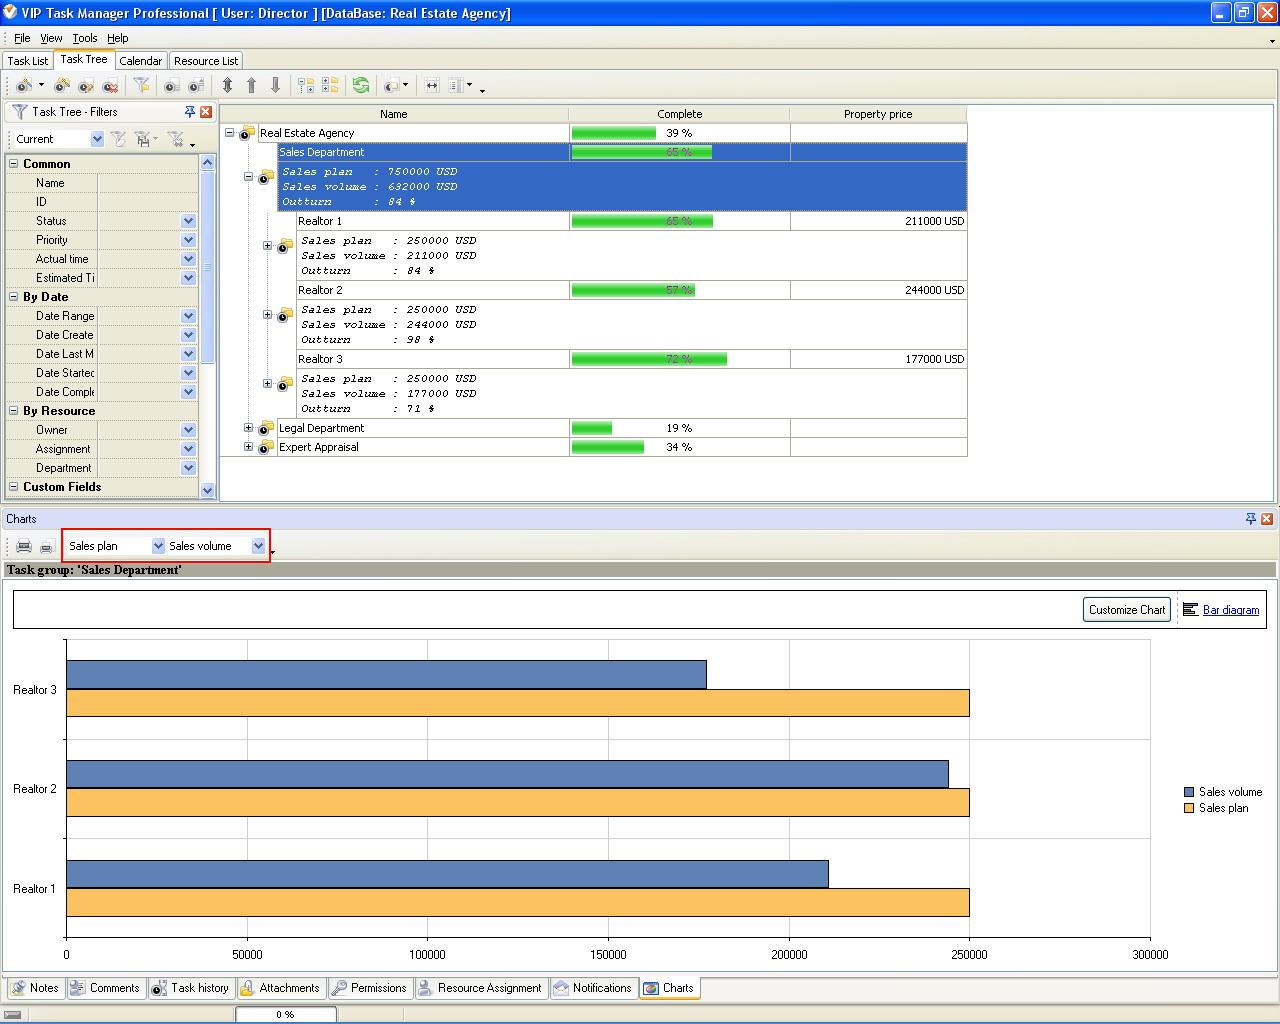
Task: Open the Notes bottom tab
Action: 35,988
